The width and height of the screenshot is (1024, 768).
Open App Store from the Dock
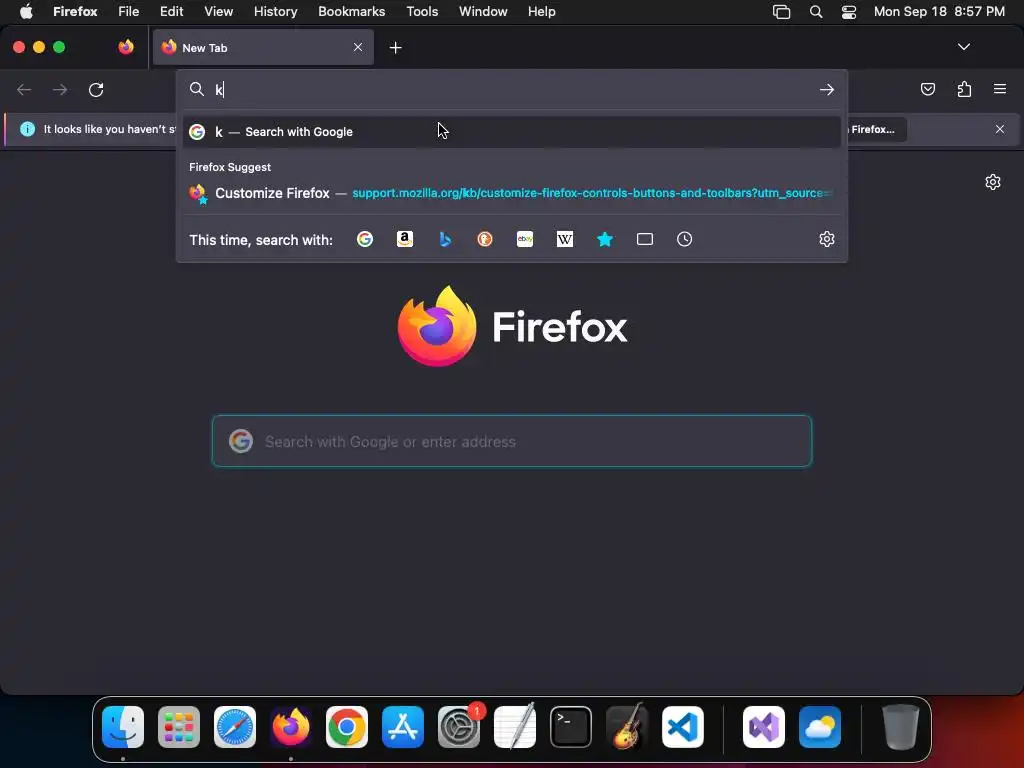[403, 727]
